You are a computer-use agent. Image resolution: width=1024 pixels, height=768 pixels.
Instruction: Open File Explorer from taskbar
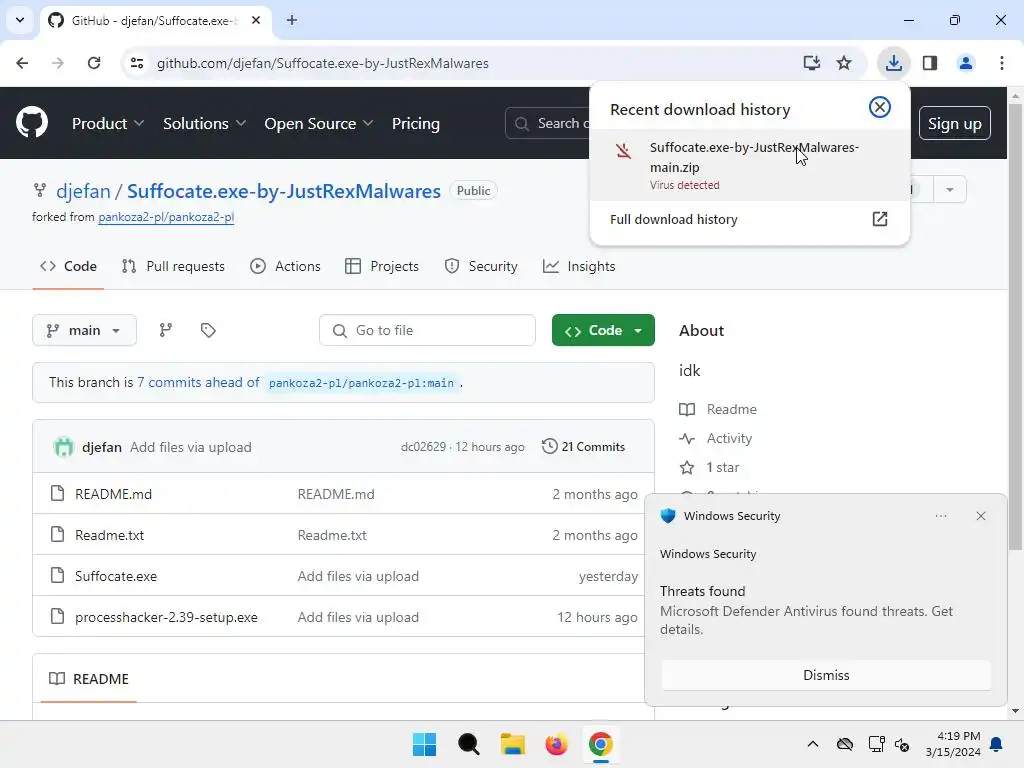coord(513,744)
